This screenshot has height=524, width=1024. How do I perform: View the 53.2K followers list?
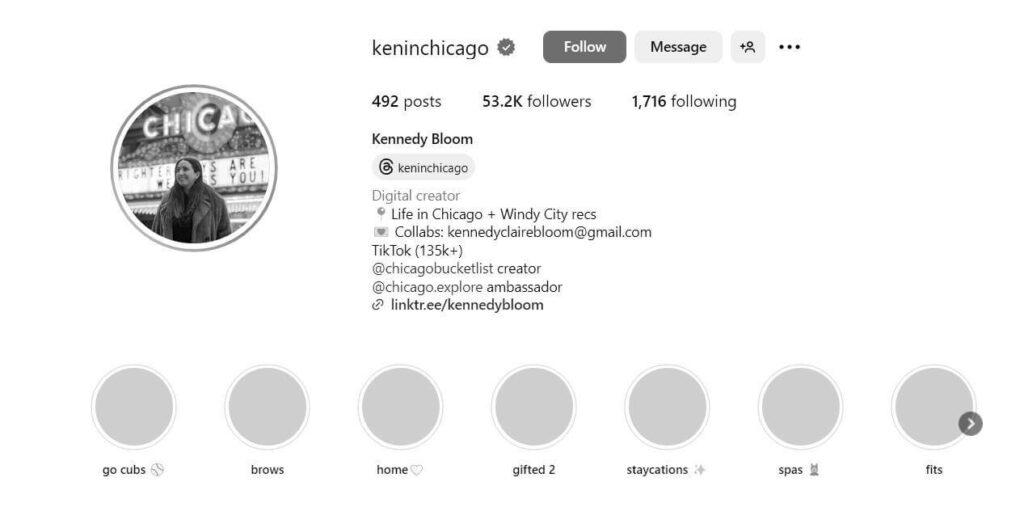click(x=537, y=101)
